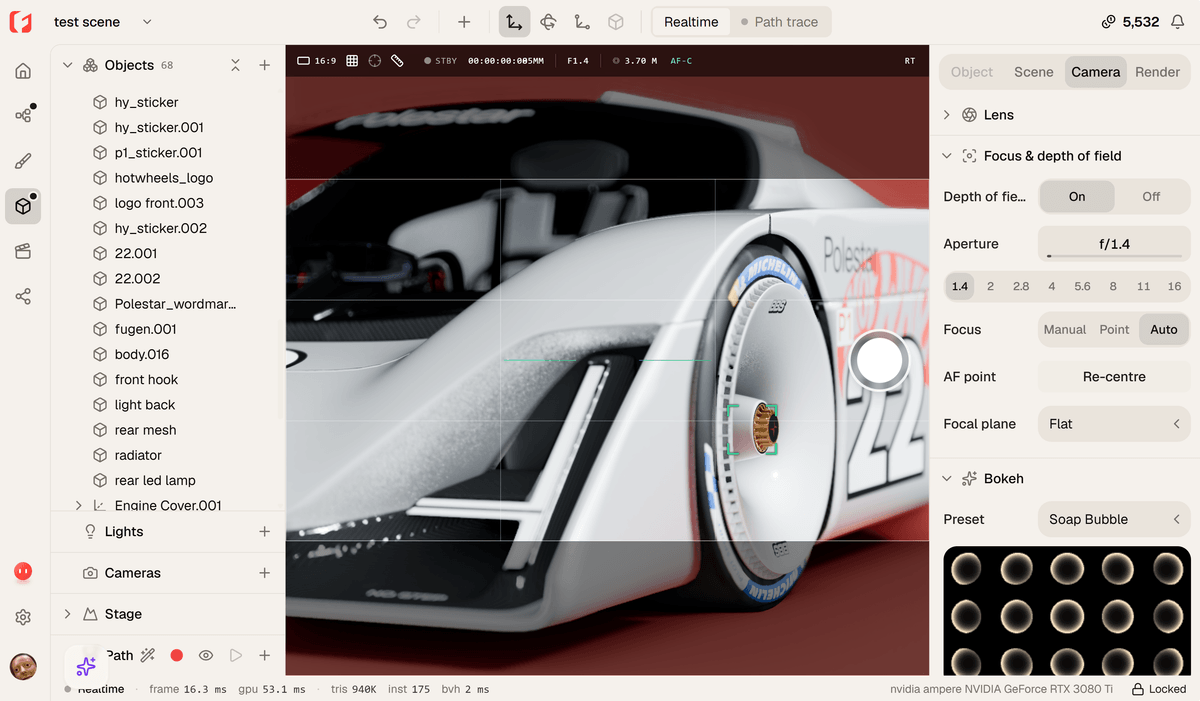The width and height of the screenshot is (1200, 701).
Task: Click the red face status icon
Action: (x=23, y=572)
